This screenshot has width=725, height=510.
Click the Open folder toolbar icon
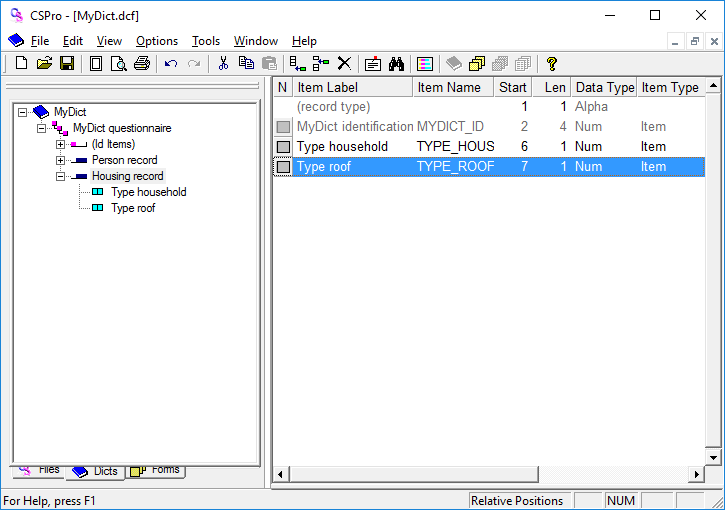[x=44, y=64]
